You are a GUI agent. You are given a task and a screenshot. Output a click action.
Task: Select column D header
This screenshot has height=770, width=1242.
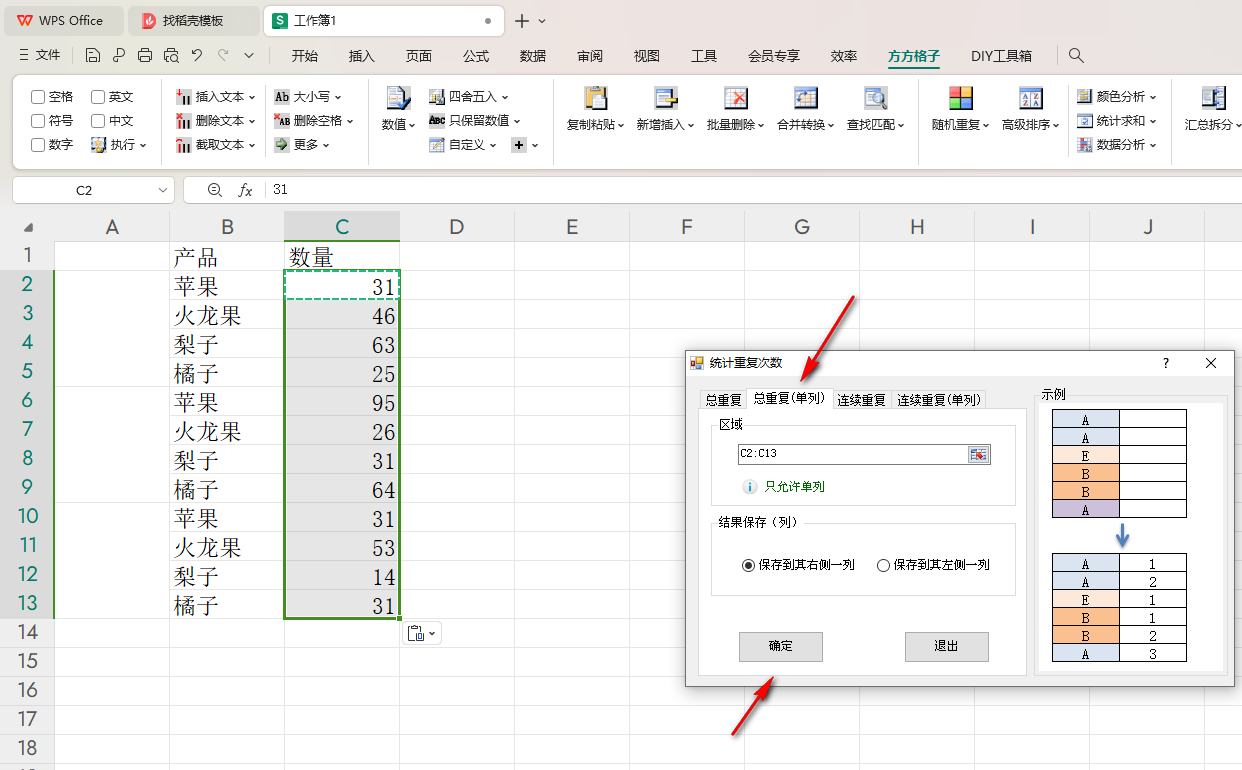pos(457,227)
